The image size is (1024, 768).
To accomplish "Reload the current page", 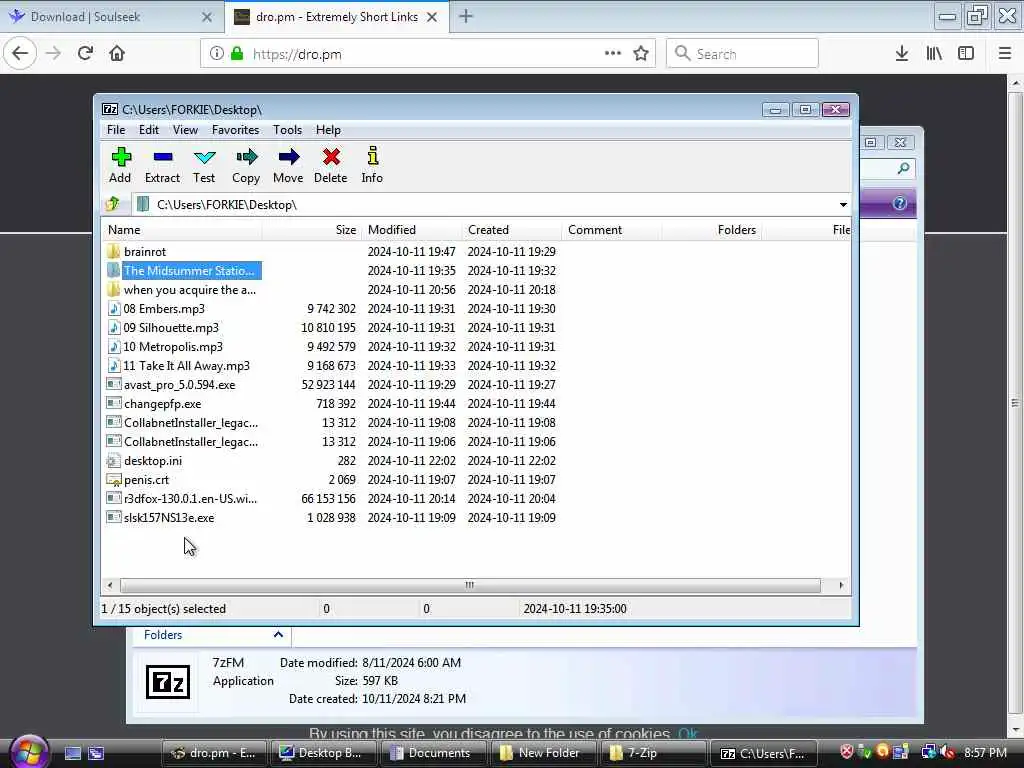I will [85, 54].
